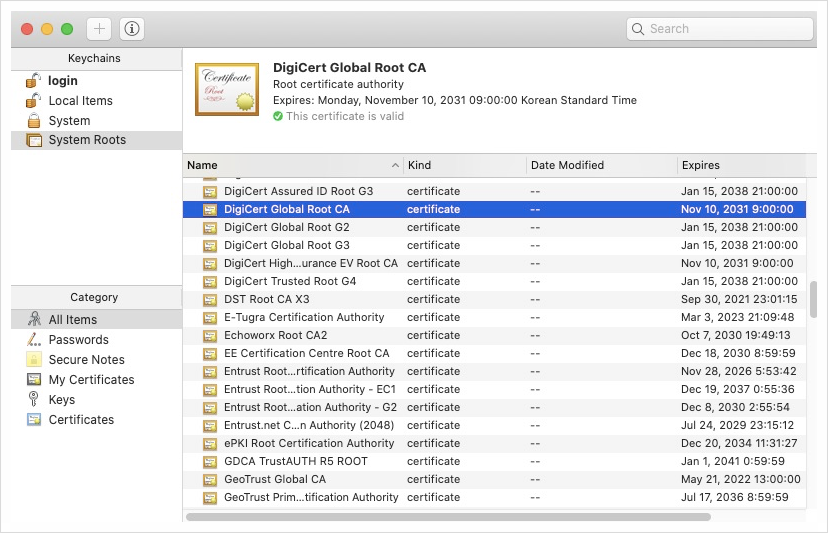
Task: Select DigiCert High...urance EV Root CA row
Action: point(494,263)
